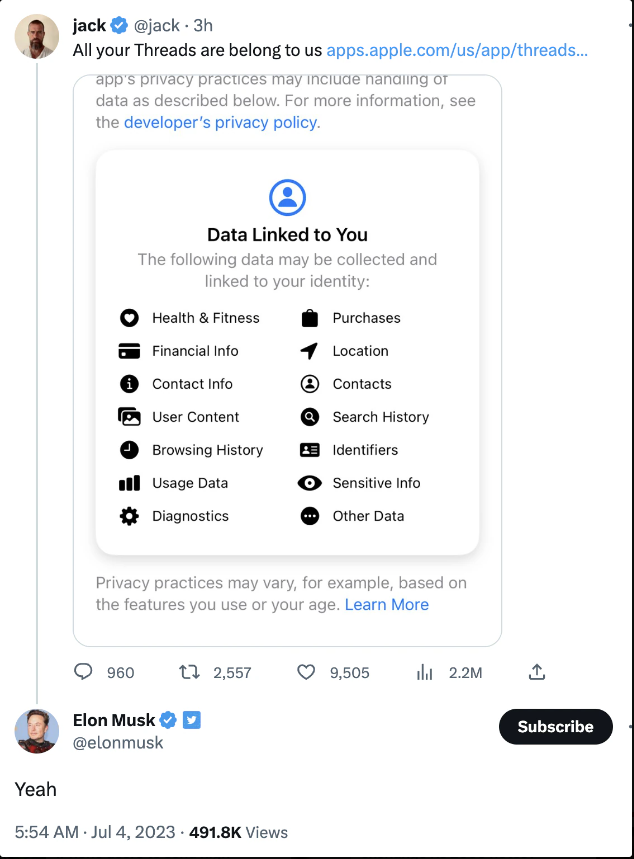The image size is (634, 859).
Task: Click the Learn More link
Action: [x=386, y=604]
